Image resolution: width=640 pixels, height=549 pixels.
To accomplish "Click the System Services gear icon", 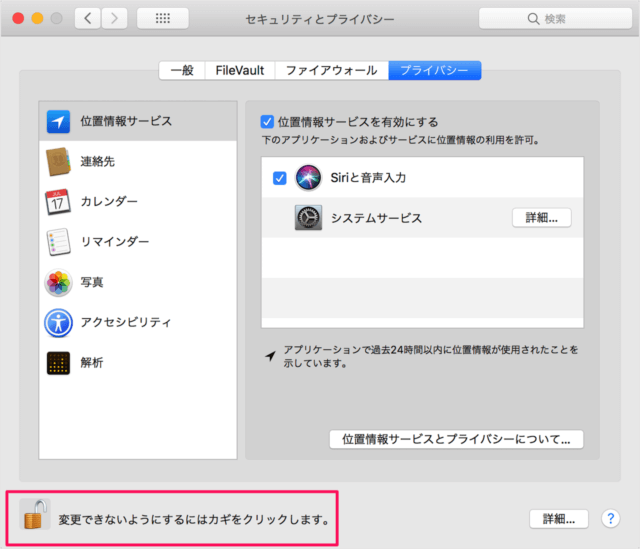I will pyautogui.click(x=308, y=218).
